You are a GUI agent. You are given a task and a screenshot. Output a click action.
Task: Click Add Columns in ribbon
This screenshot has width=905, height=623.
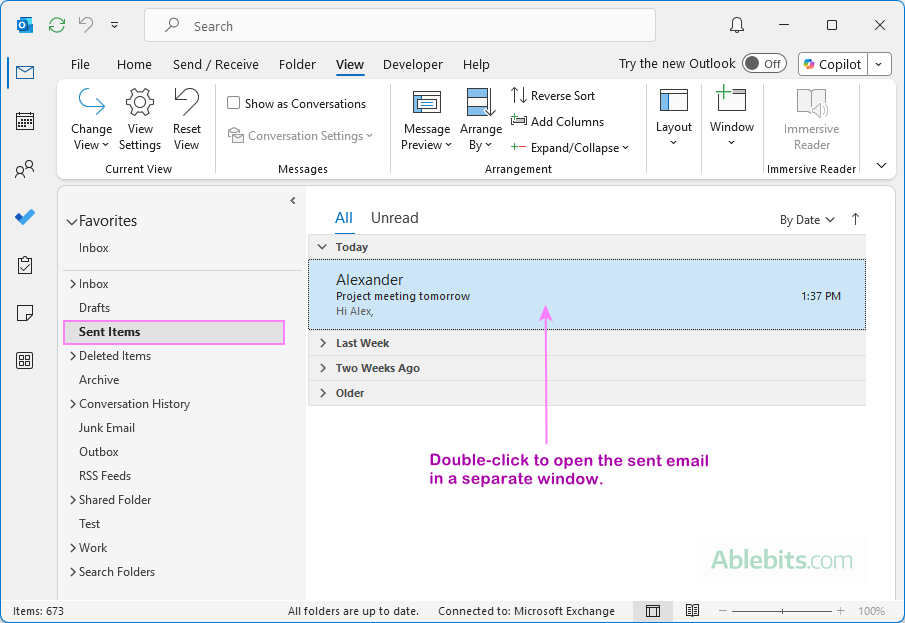(x=558, y=121)
